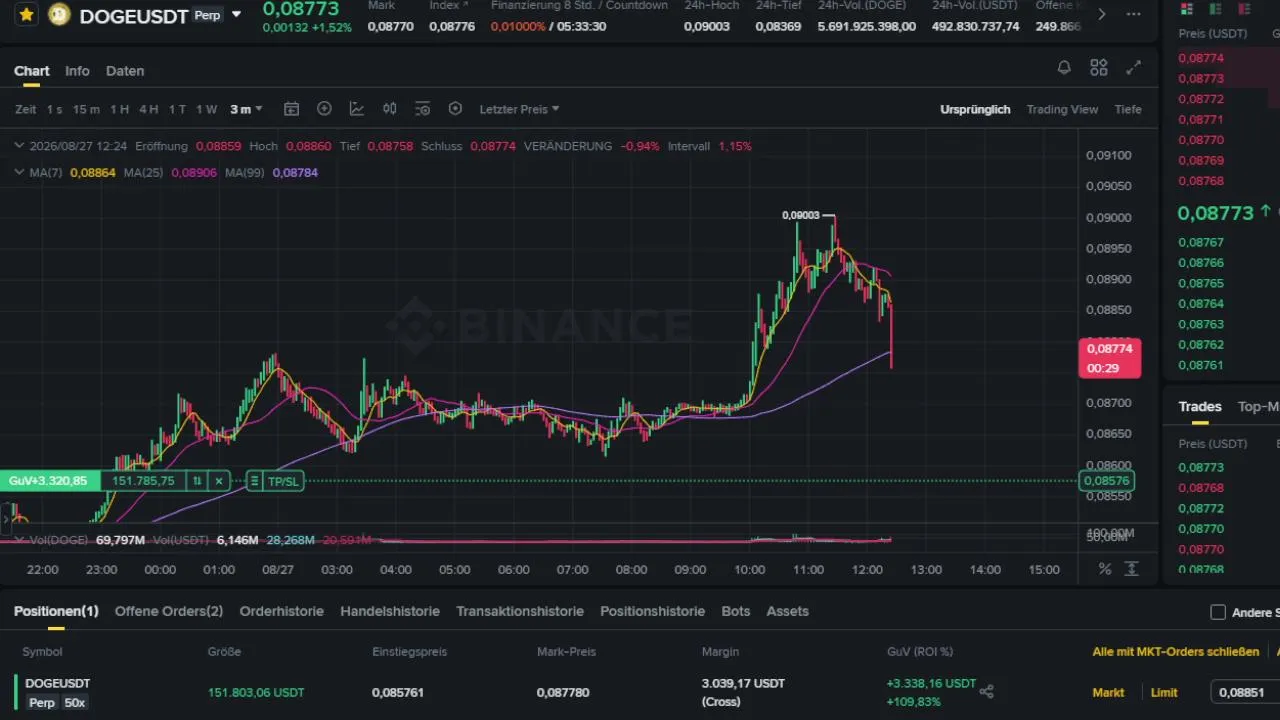Image resolution: width=1280 pixels, height=720 pixels.
Task: Open TP/SL button on position line
Action: pyautogui.click(x=283, y=481)
